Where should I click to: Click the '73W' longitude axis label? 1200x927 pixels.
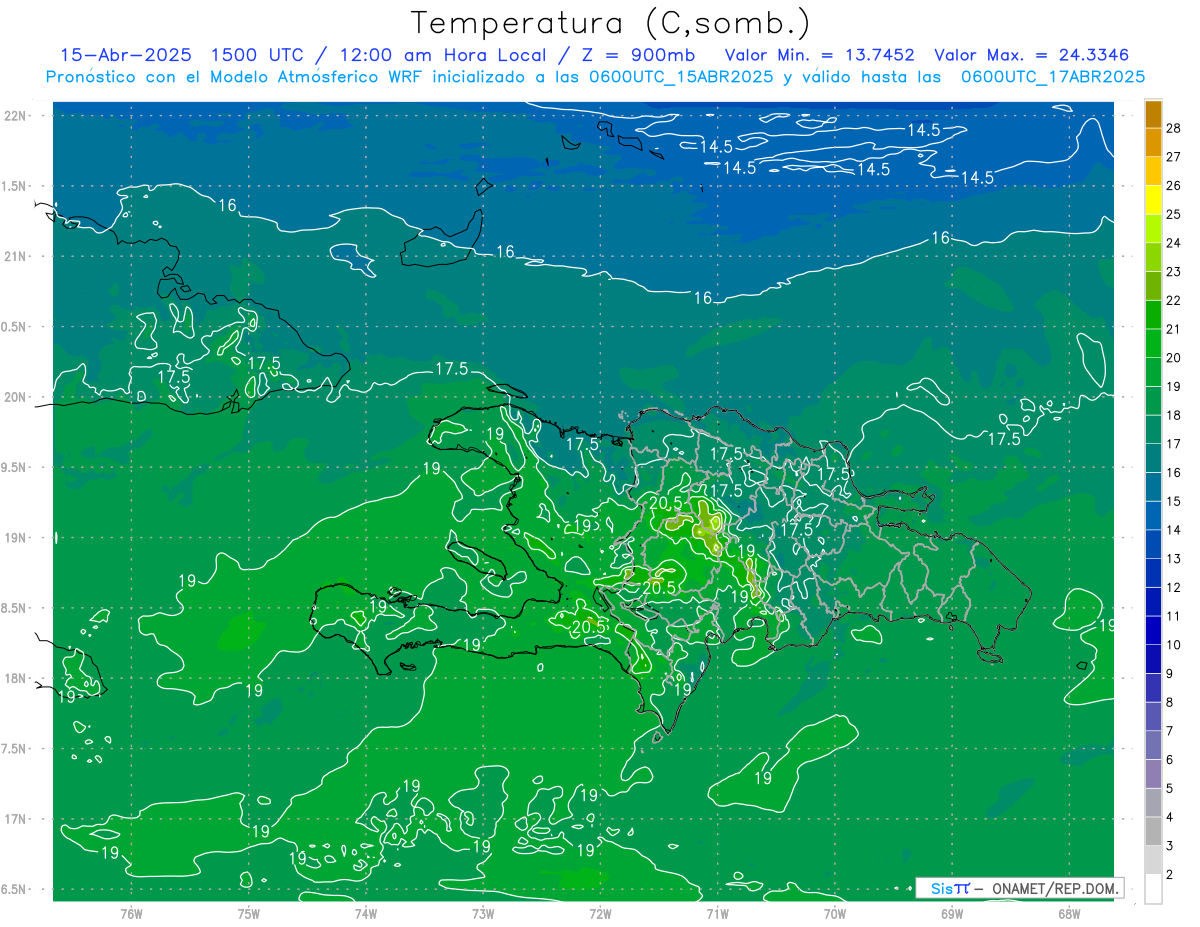483,913
